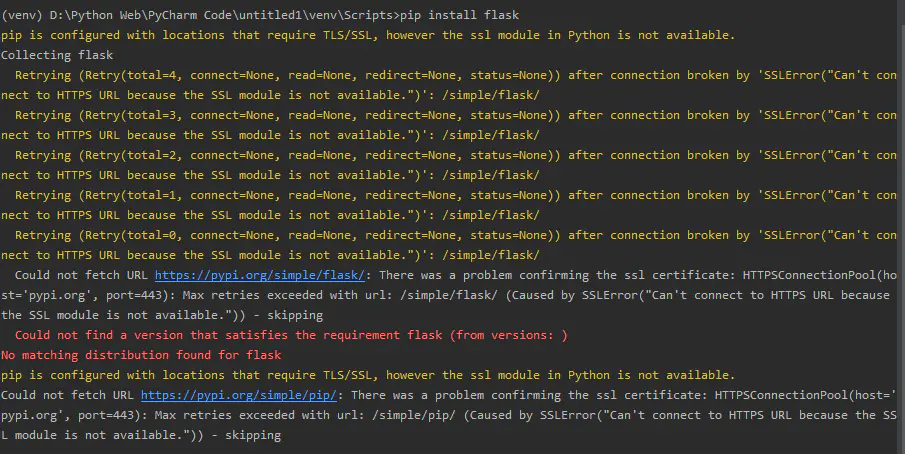Click the '(venv)' prompt prefix on the first line

coord(21,15)
